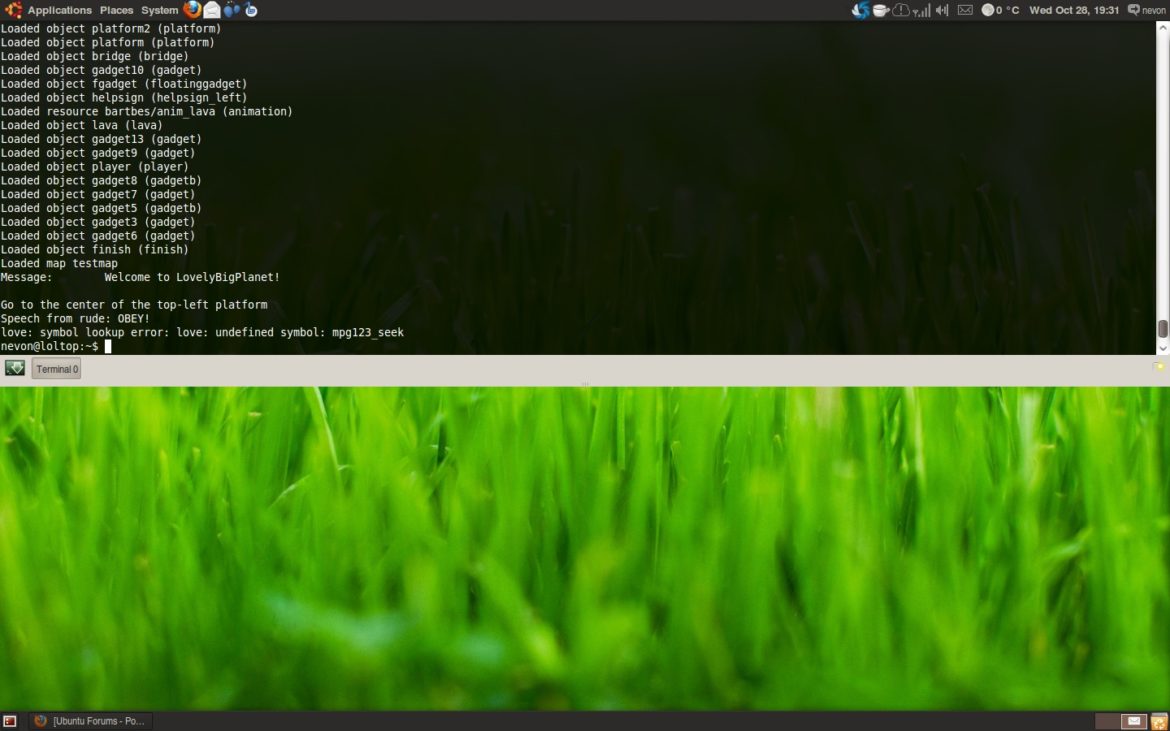
Task: Launch Firefox from the top panel
Action: (192, 9)
